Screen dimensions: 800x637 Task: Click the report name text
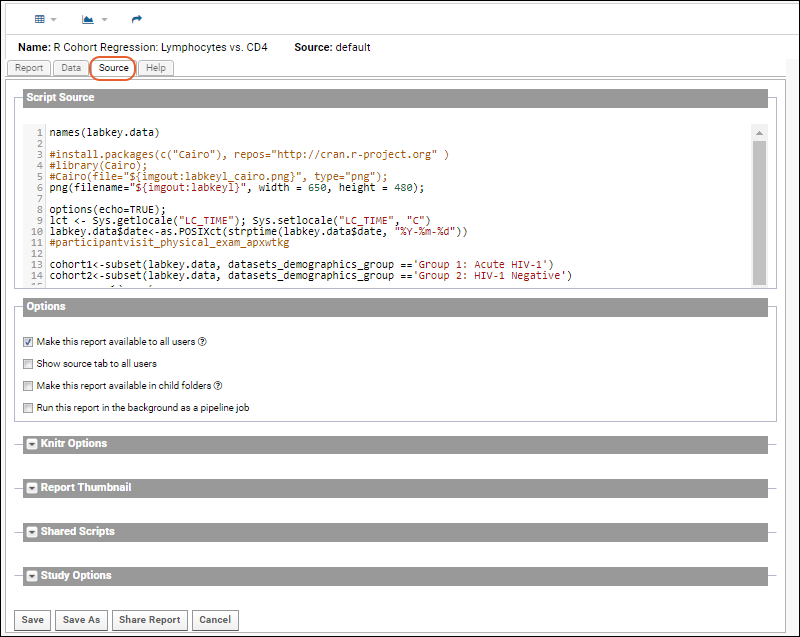coord(160,47)
